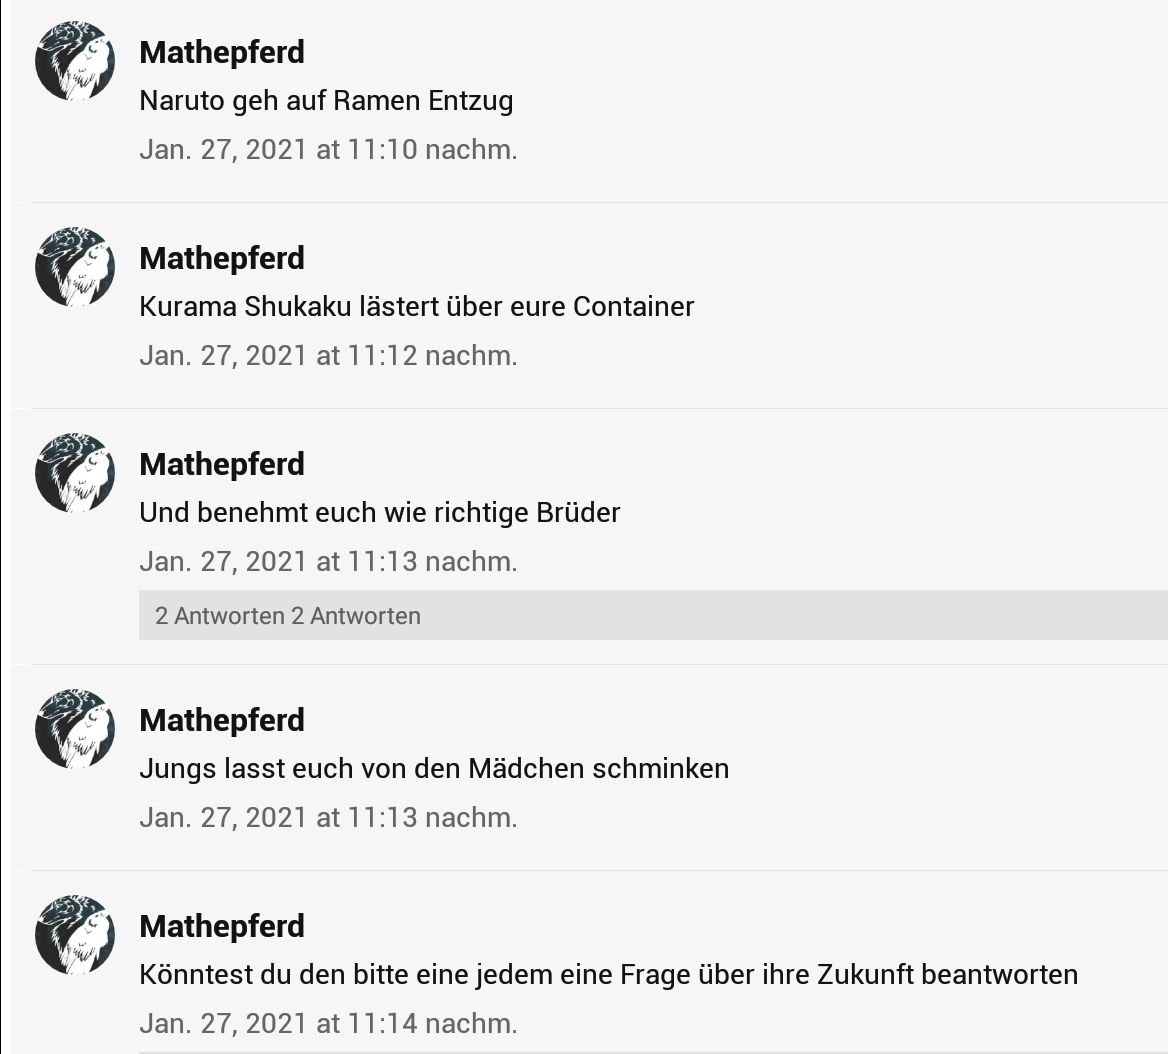Open timestamp Jan. 27, 2021 at 11:14 nachm.
1168x1054 pixels.
point(328,1023)
